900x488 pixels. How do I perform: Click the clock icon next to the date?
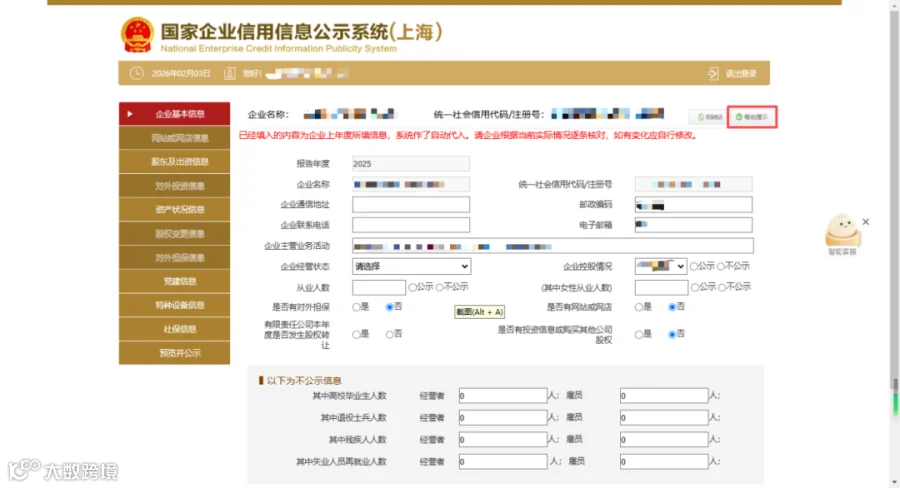point(137,73)
